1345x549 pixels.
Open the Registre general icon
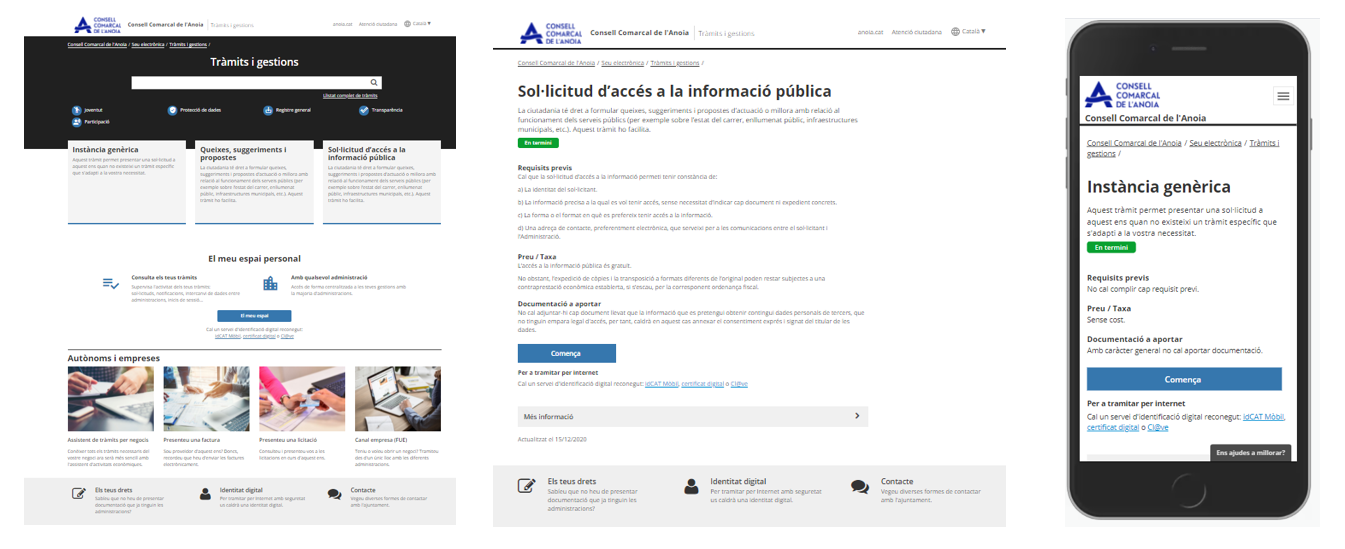coord(268,110)
